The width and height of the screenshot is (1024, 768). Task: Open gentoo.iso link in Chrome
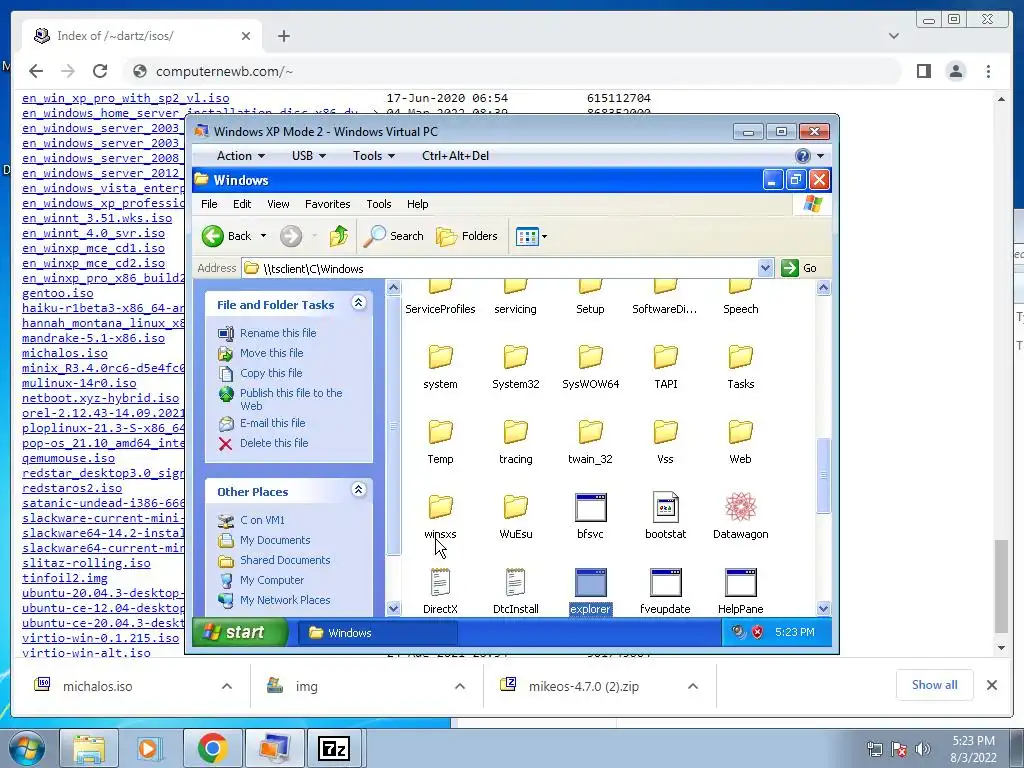[57, 293]
